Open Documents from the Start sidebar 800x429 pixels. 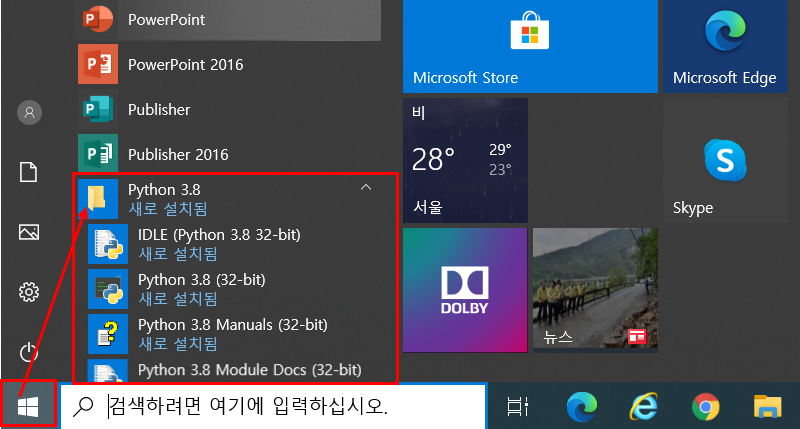(29, 172)
